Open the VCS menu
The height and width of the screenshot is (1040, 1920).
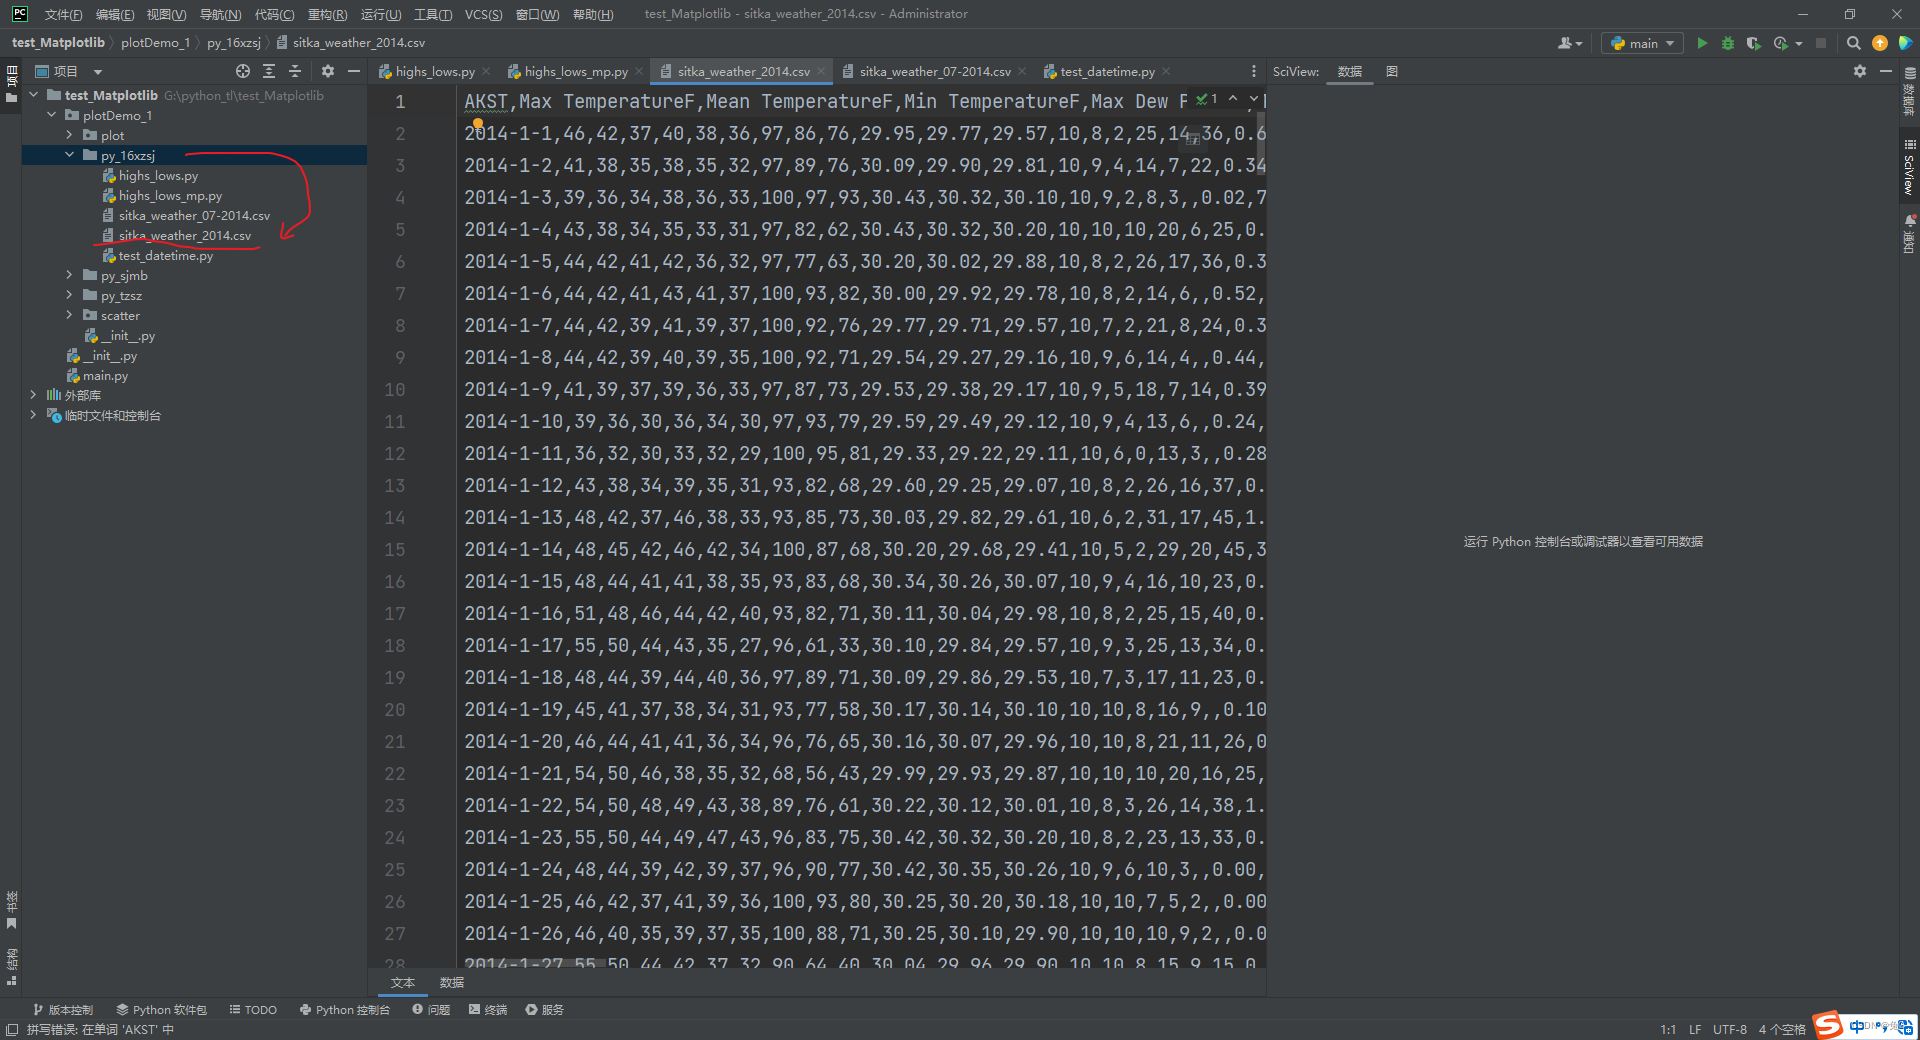(484, 14)
